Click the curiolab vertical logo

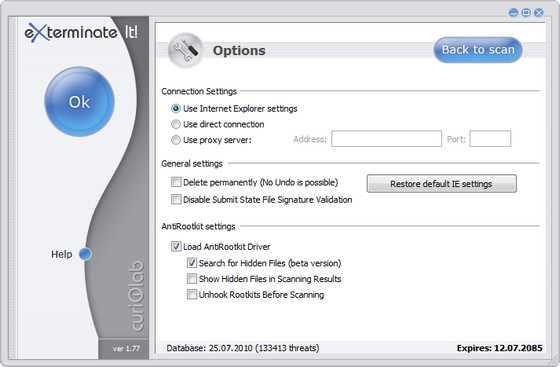click(x=137, y=296)
